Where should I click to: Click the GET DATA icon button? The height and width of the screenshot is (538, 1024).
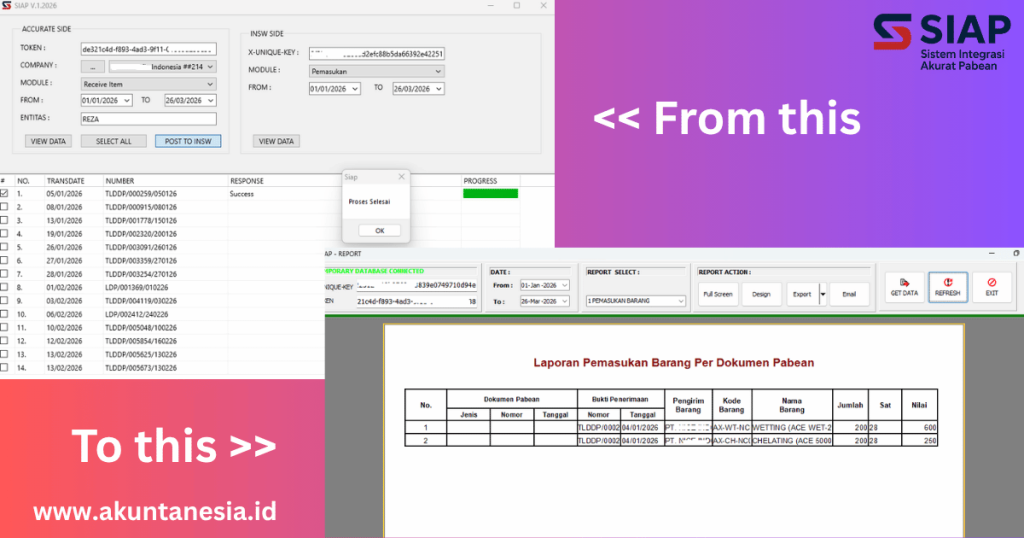coord(906,287)
